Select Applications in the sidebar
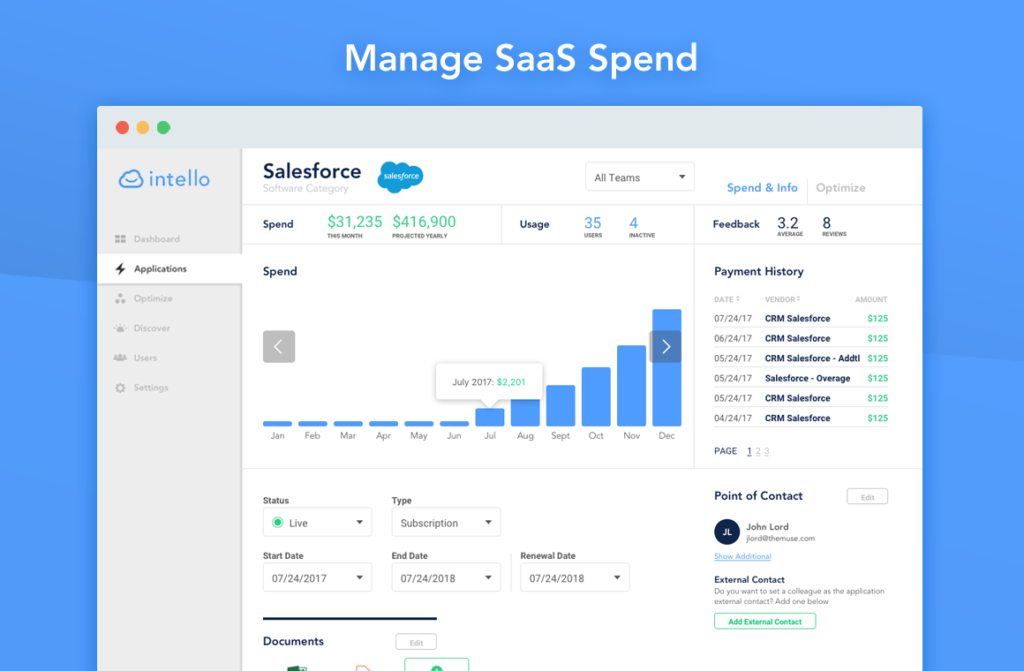Screen dimensions: 1024x671 [x=170, y=269]
